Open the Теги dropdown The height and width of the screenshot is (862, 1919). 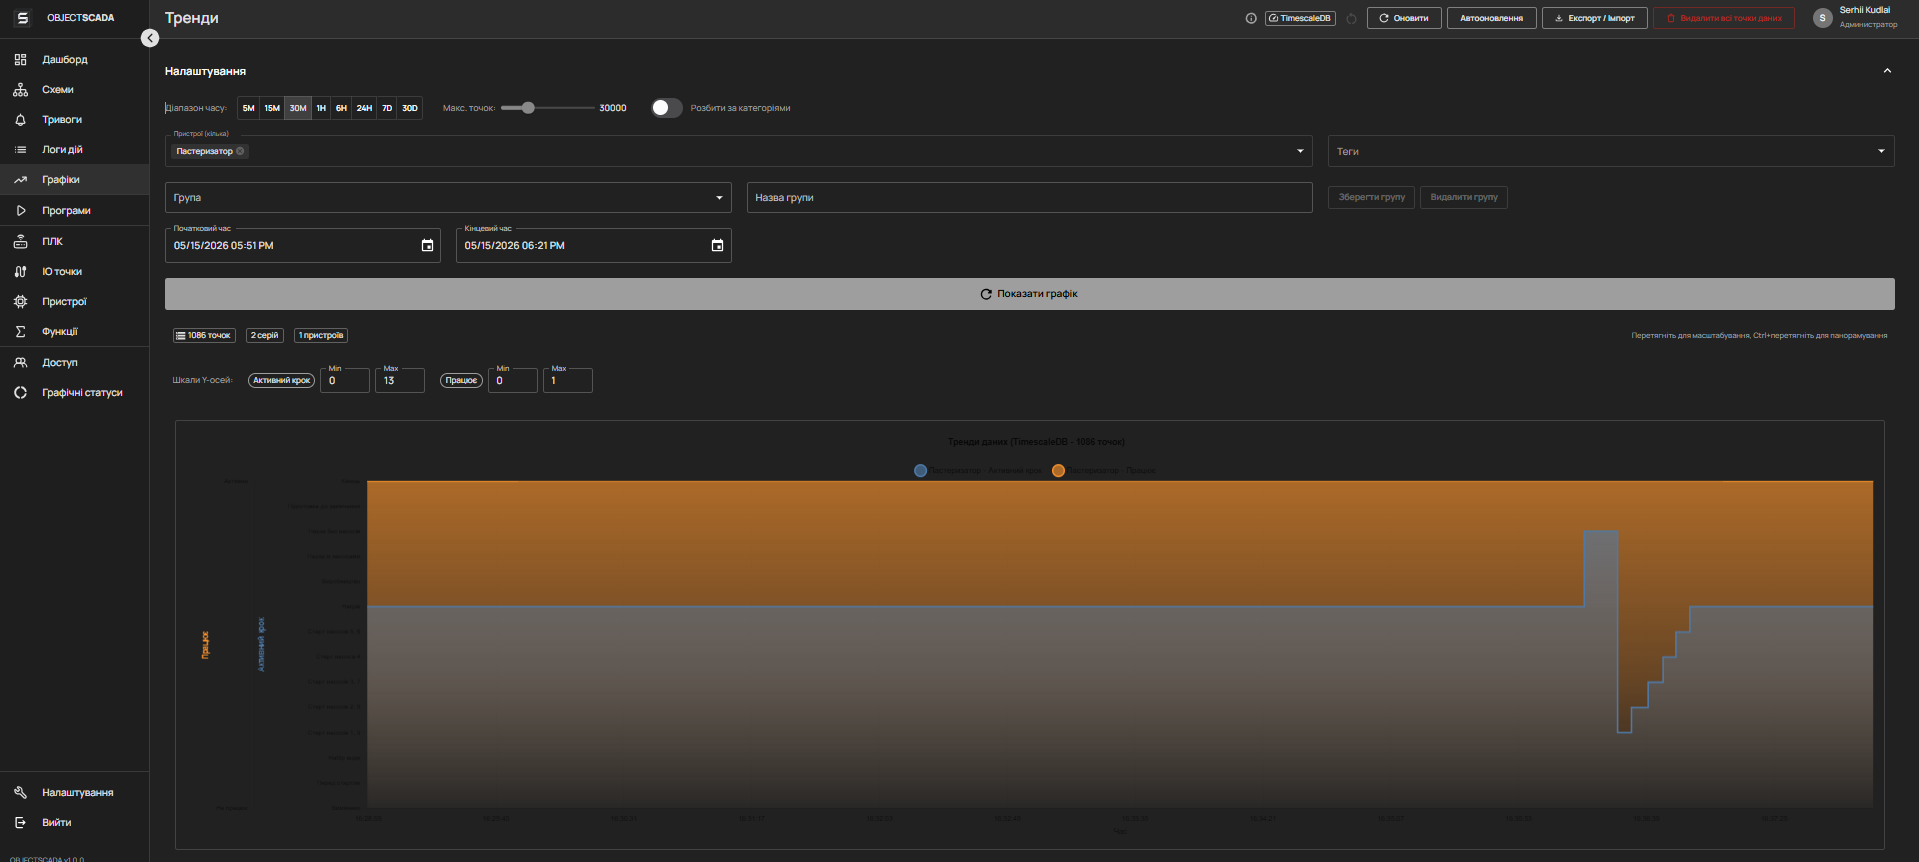[1611, 151]
